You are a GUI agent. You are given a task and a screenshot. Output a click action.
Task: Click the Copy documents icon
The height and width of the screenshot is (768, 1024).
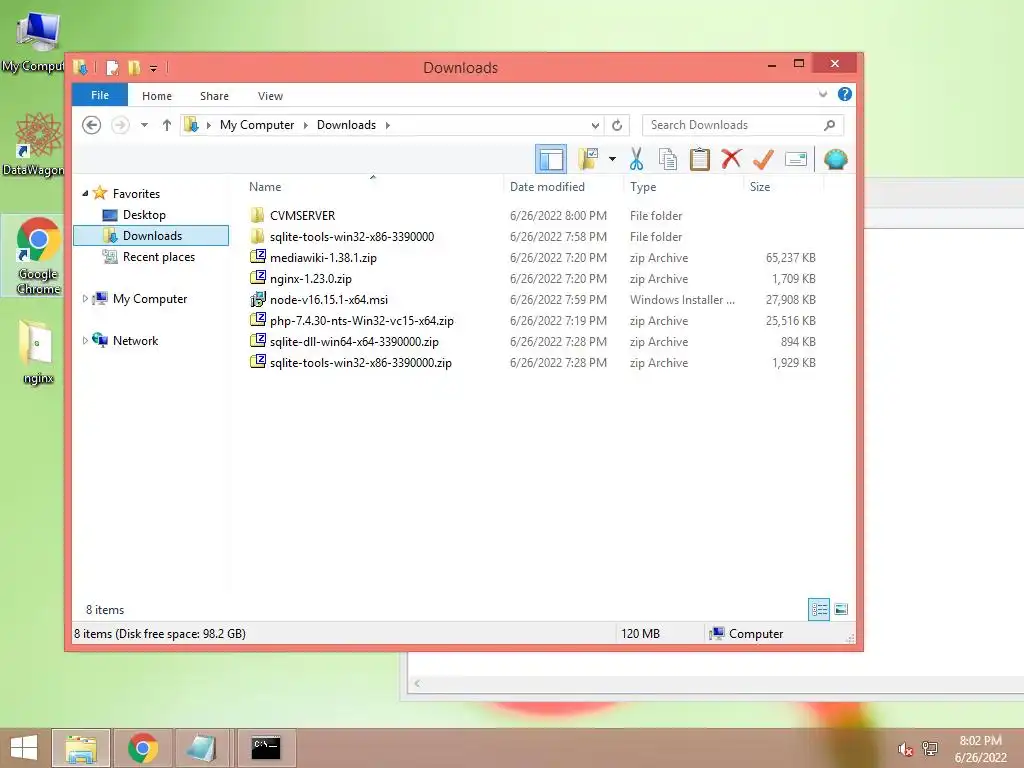point(667,159)
